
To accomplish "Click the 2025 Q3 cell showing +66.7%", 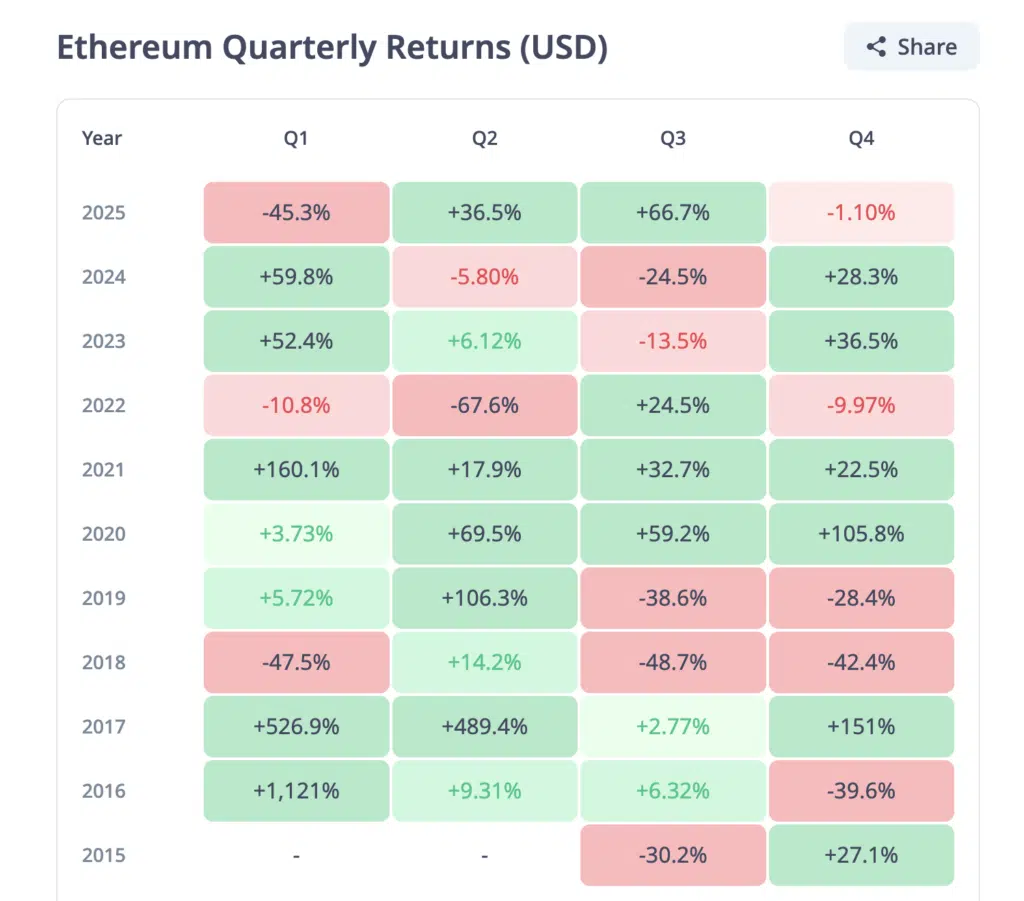I will point(673,213).
